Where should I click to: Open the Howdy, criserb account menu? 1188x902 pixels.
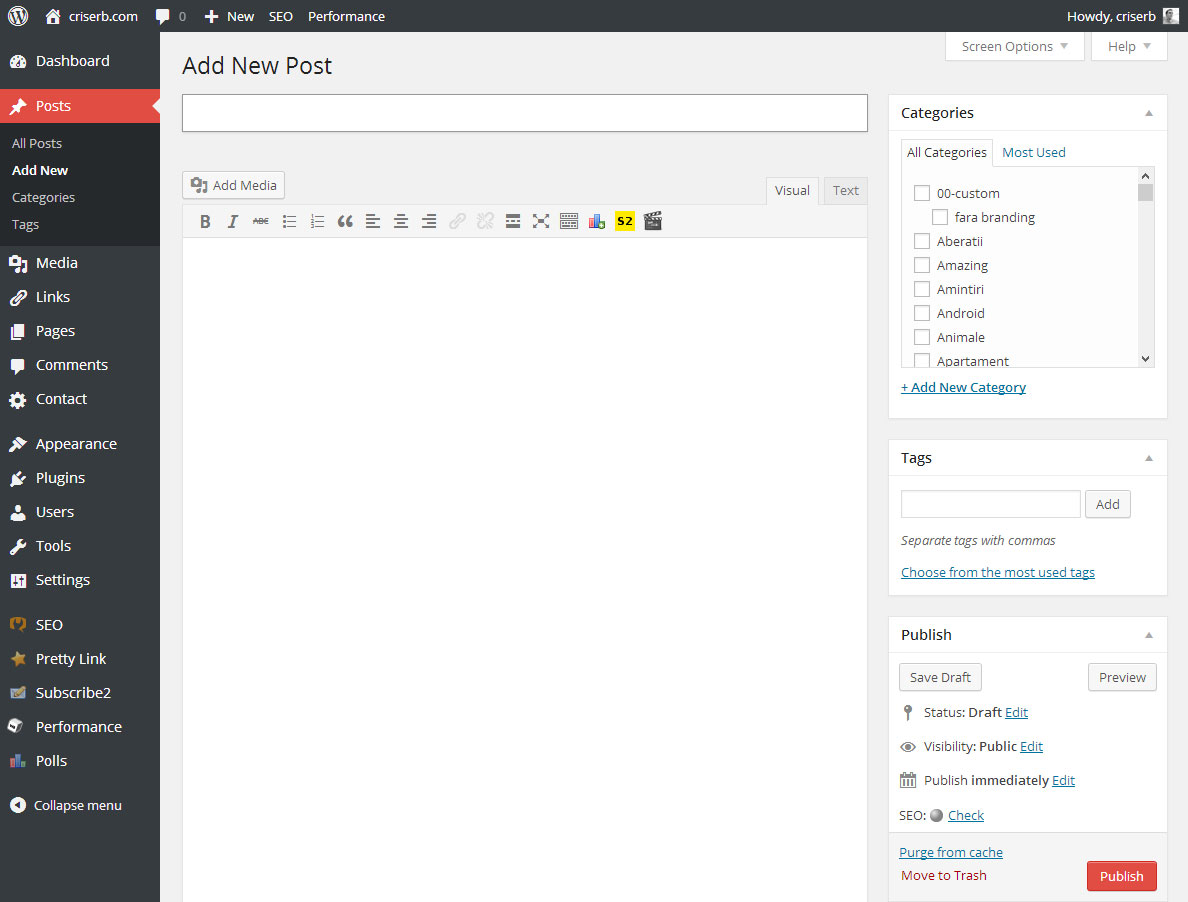(x=1123, y=16)
